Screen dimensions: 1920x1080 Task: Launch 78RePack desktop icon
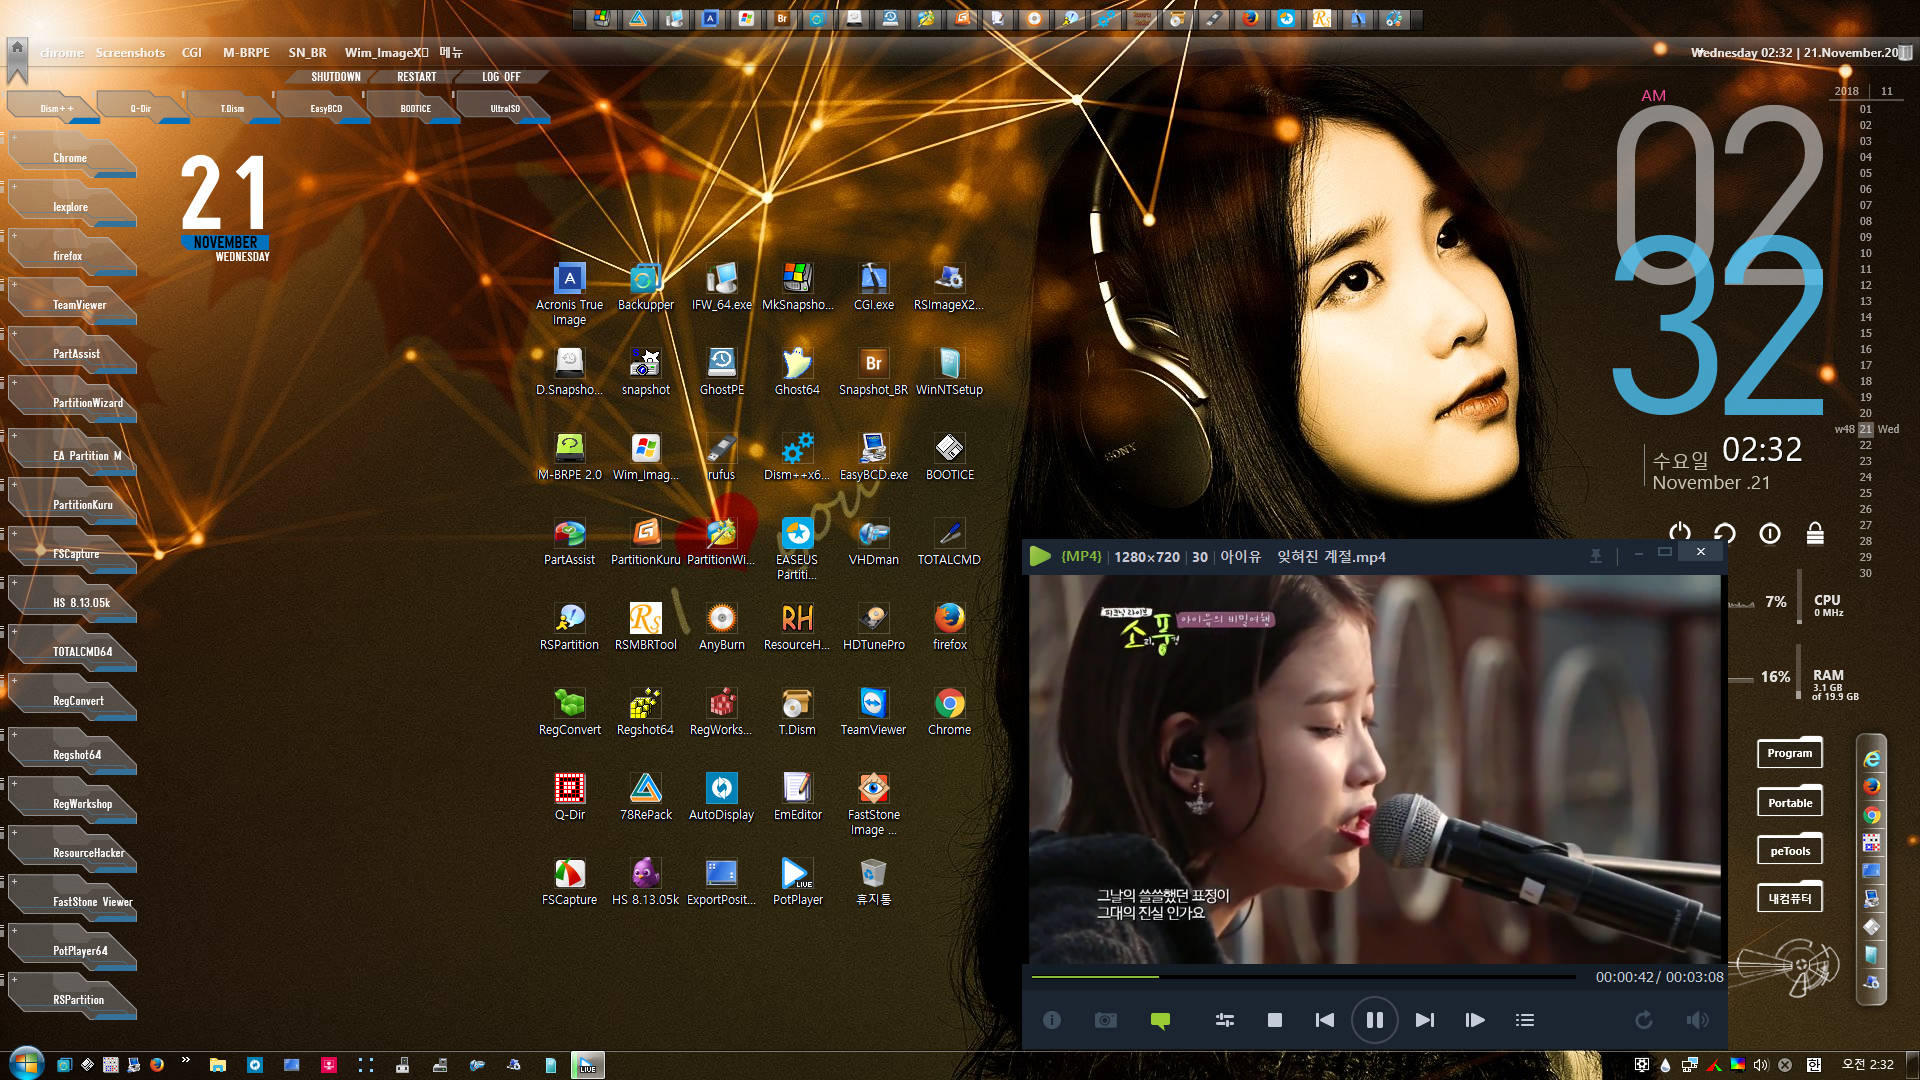tap(645, 797)
